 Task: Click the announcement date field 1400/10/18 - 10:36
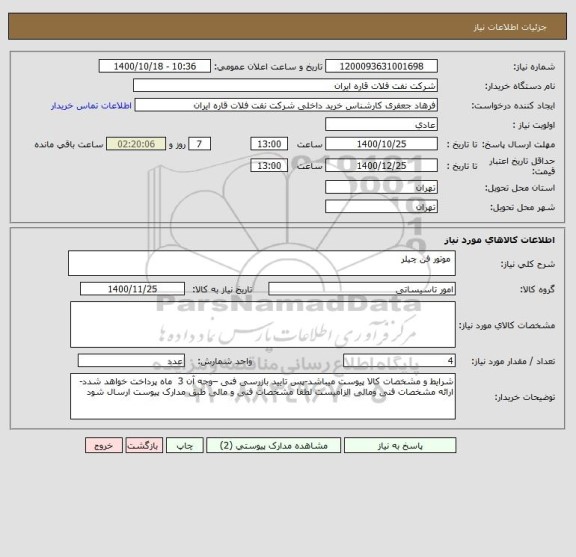155,66
